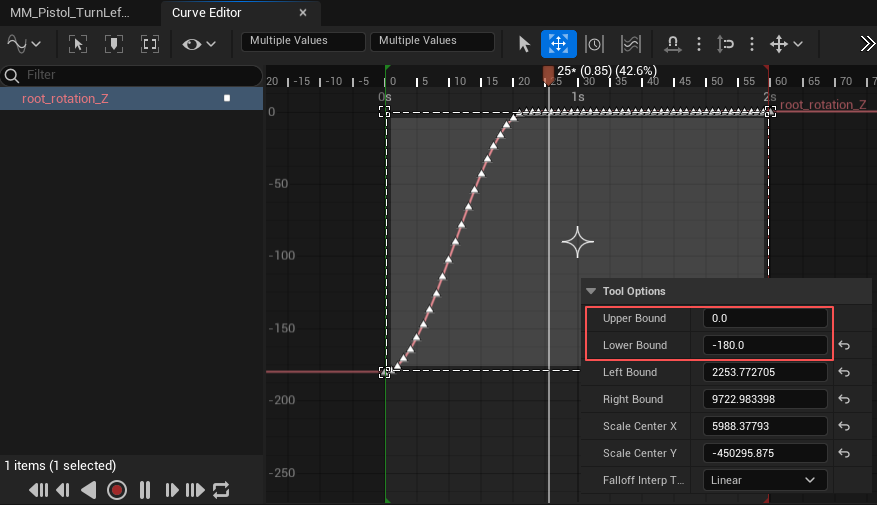Image resolution: width=877 pixels, height=505 pixels.
Task: Open the visibility options dropdown arrow
Action: (x=211, y=44)
